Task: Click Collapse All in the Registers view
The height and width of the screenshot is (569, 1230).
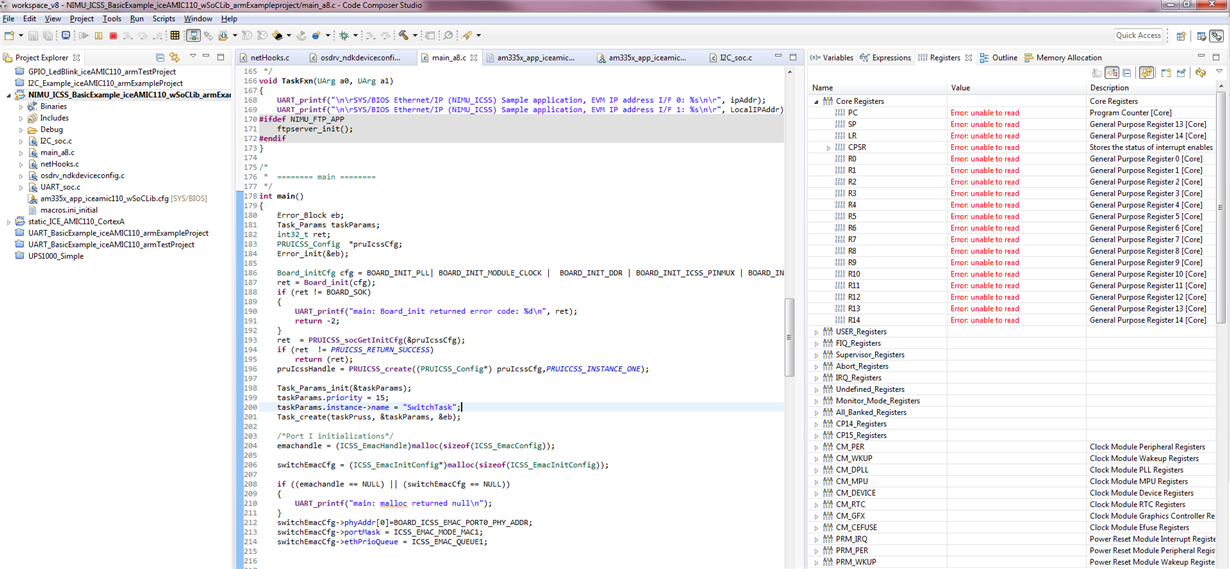Action: coord(1127,73)
